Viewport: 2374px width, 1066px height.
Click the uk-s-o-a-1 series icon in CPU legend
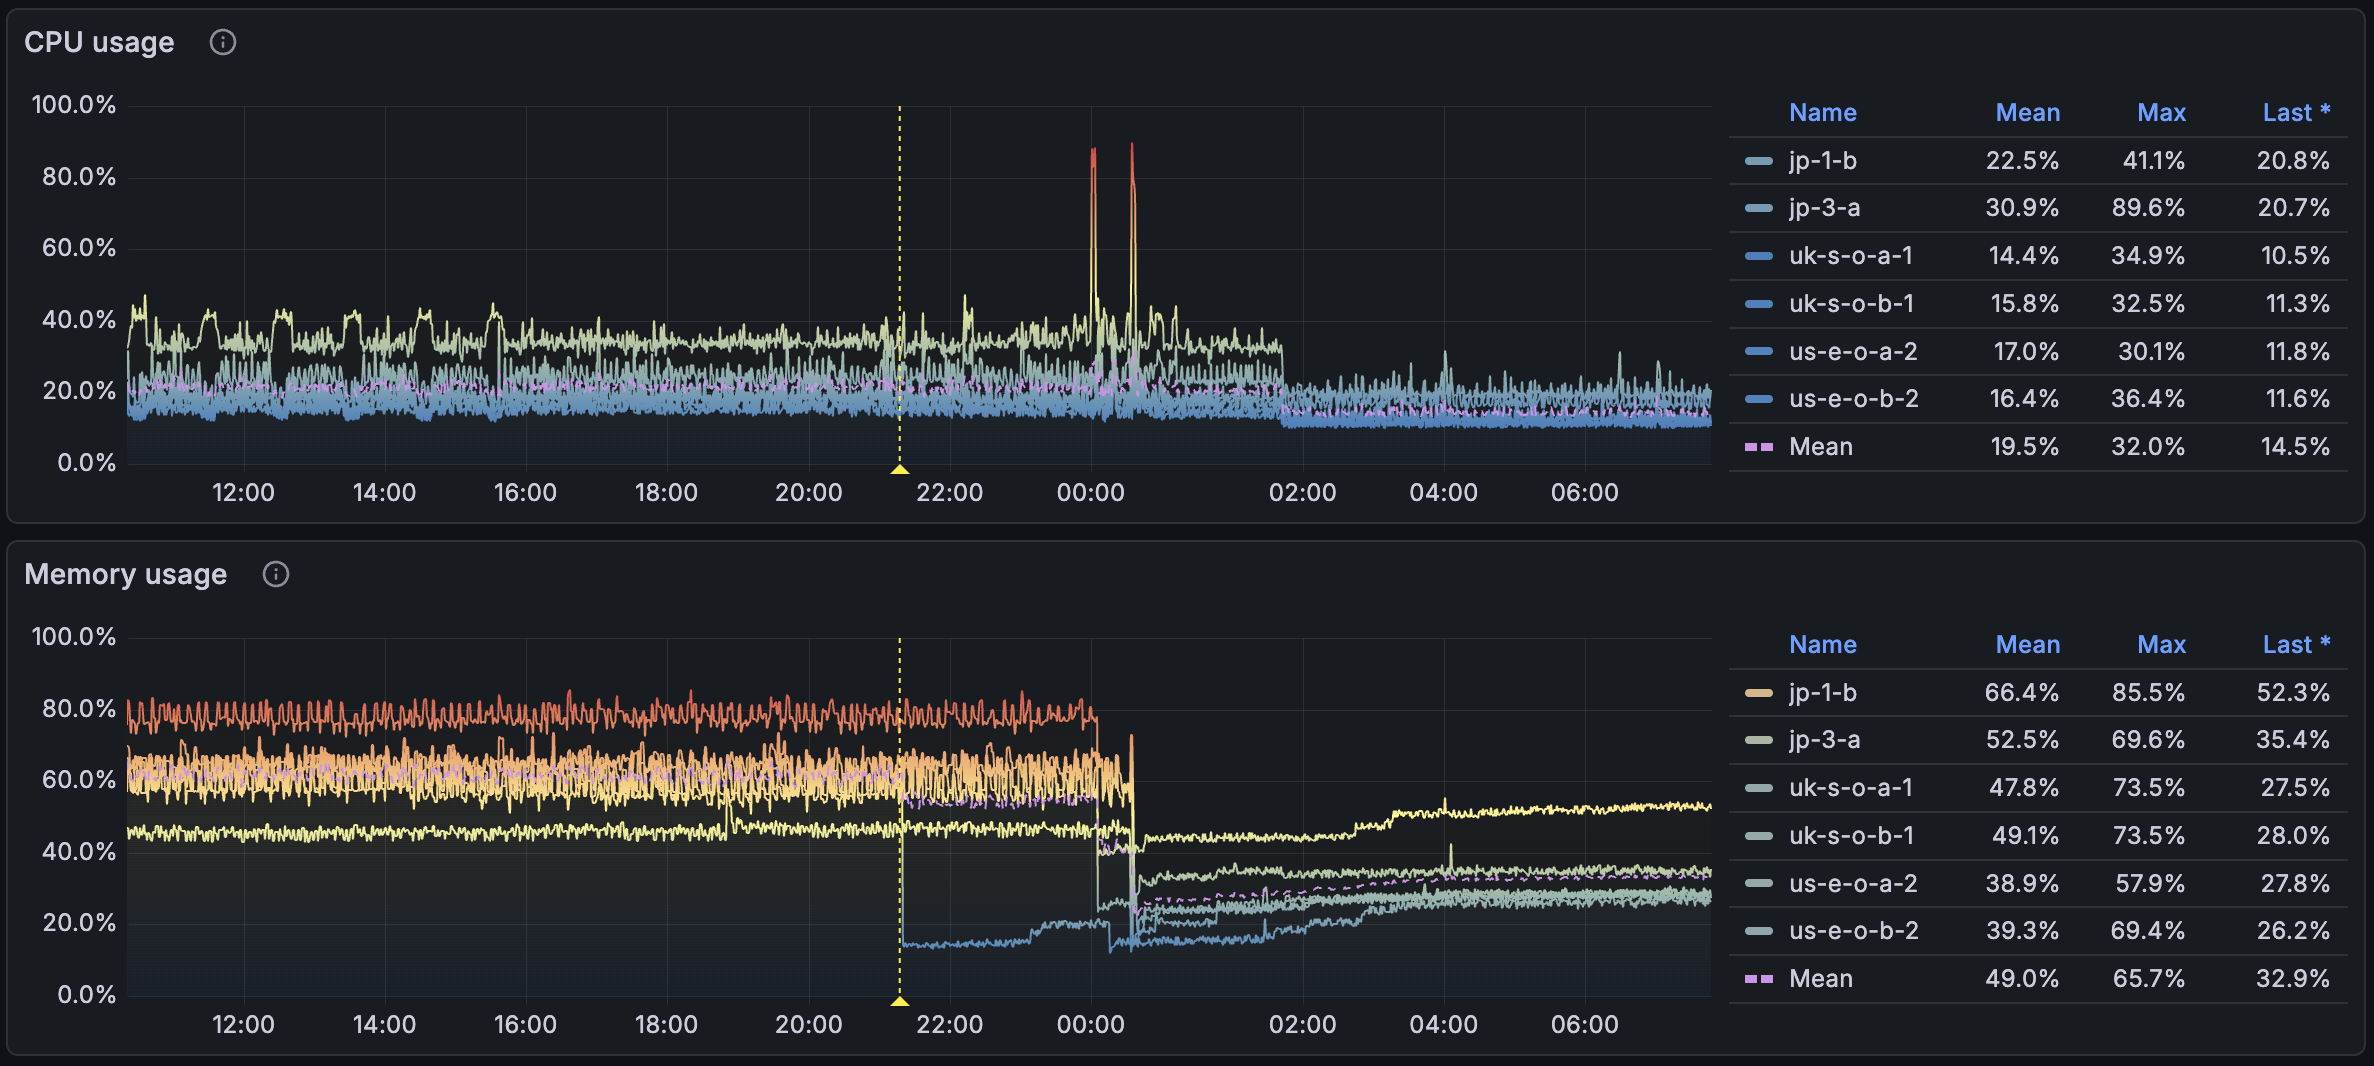coord(1757,255)
